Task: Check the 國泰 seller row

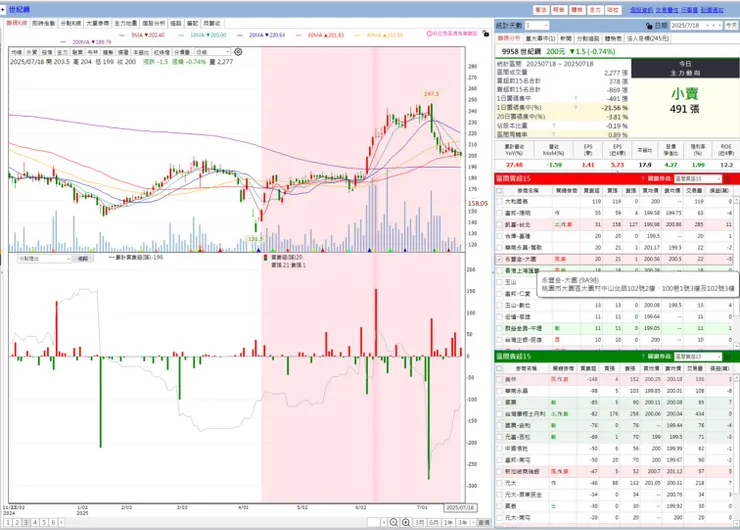Action: click(499, 506)
